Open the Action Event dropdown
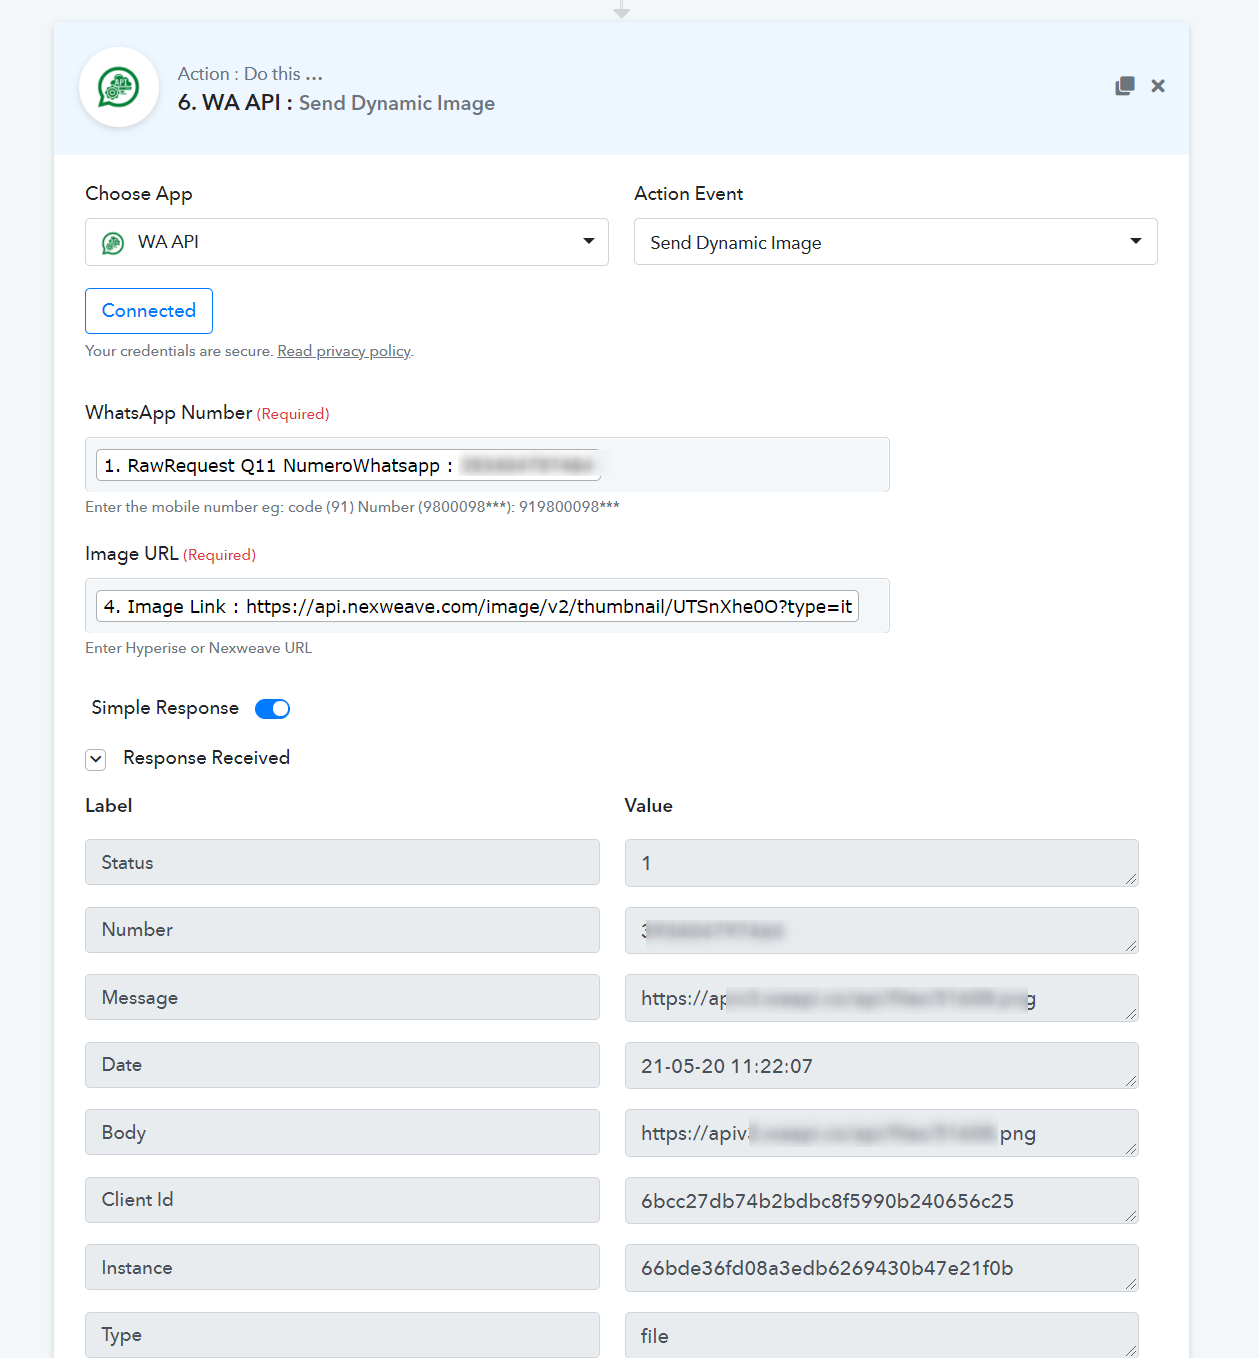The height and width of the screenshot is (1358, 1259). click(896, 242)
